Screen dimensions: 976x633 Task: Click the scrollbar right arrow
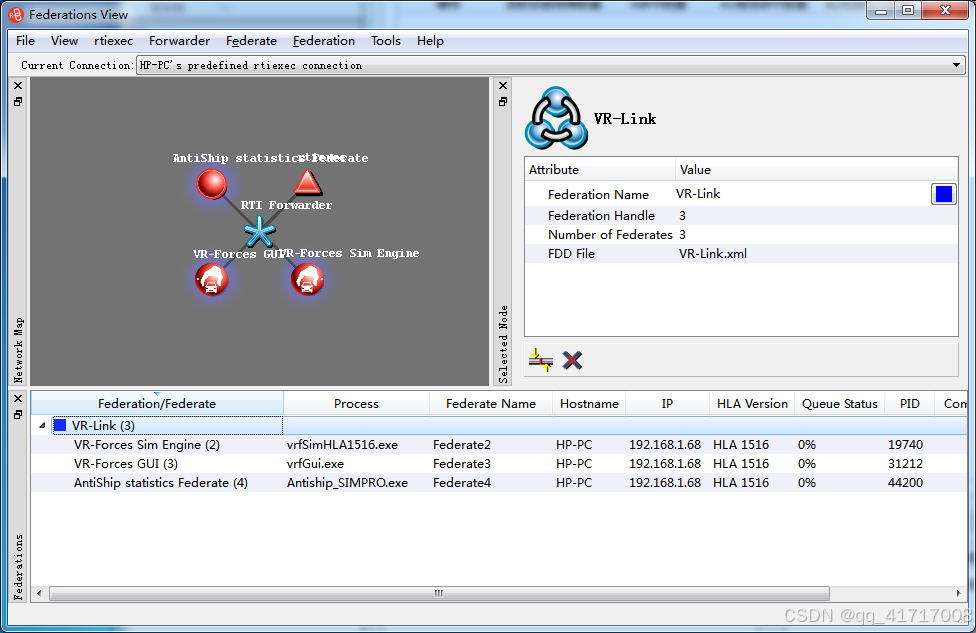[x=959, y=593]
